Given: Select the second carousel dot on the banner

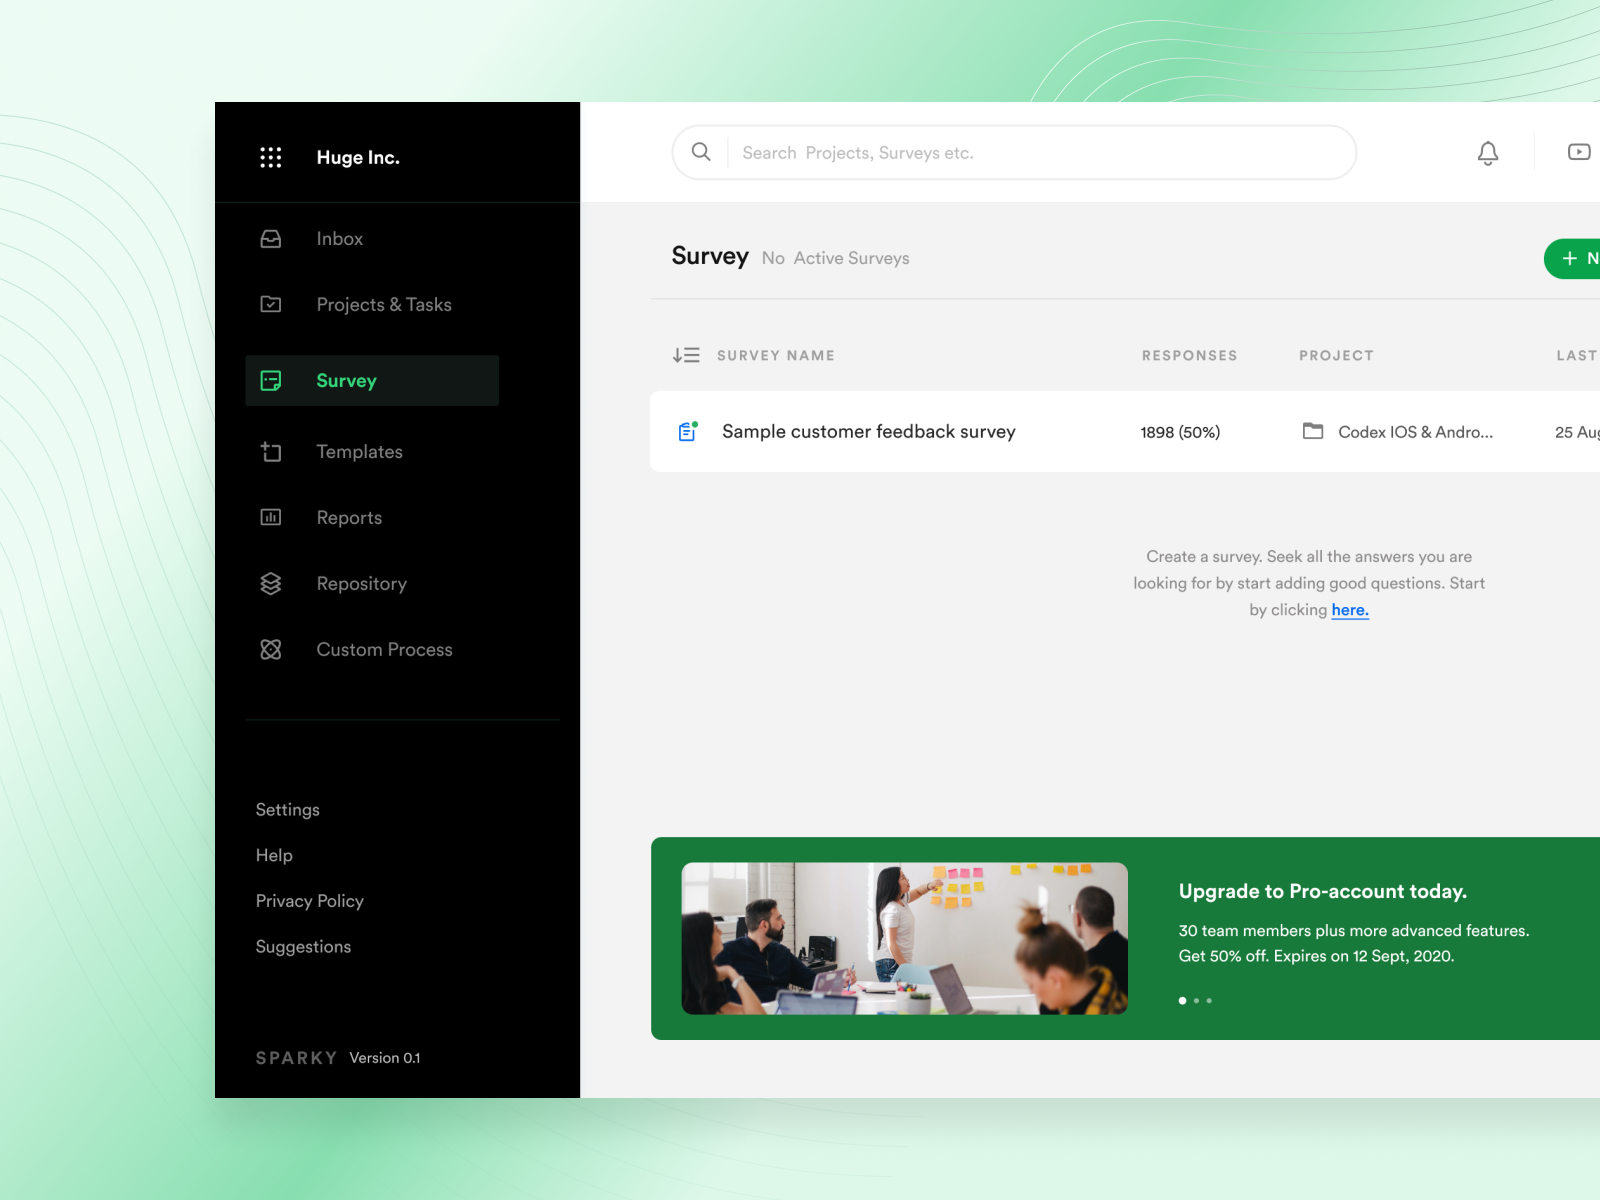Looking at the screenshot, I should pyautogui.click(x=1196, y=1000).
